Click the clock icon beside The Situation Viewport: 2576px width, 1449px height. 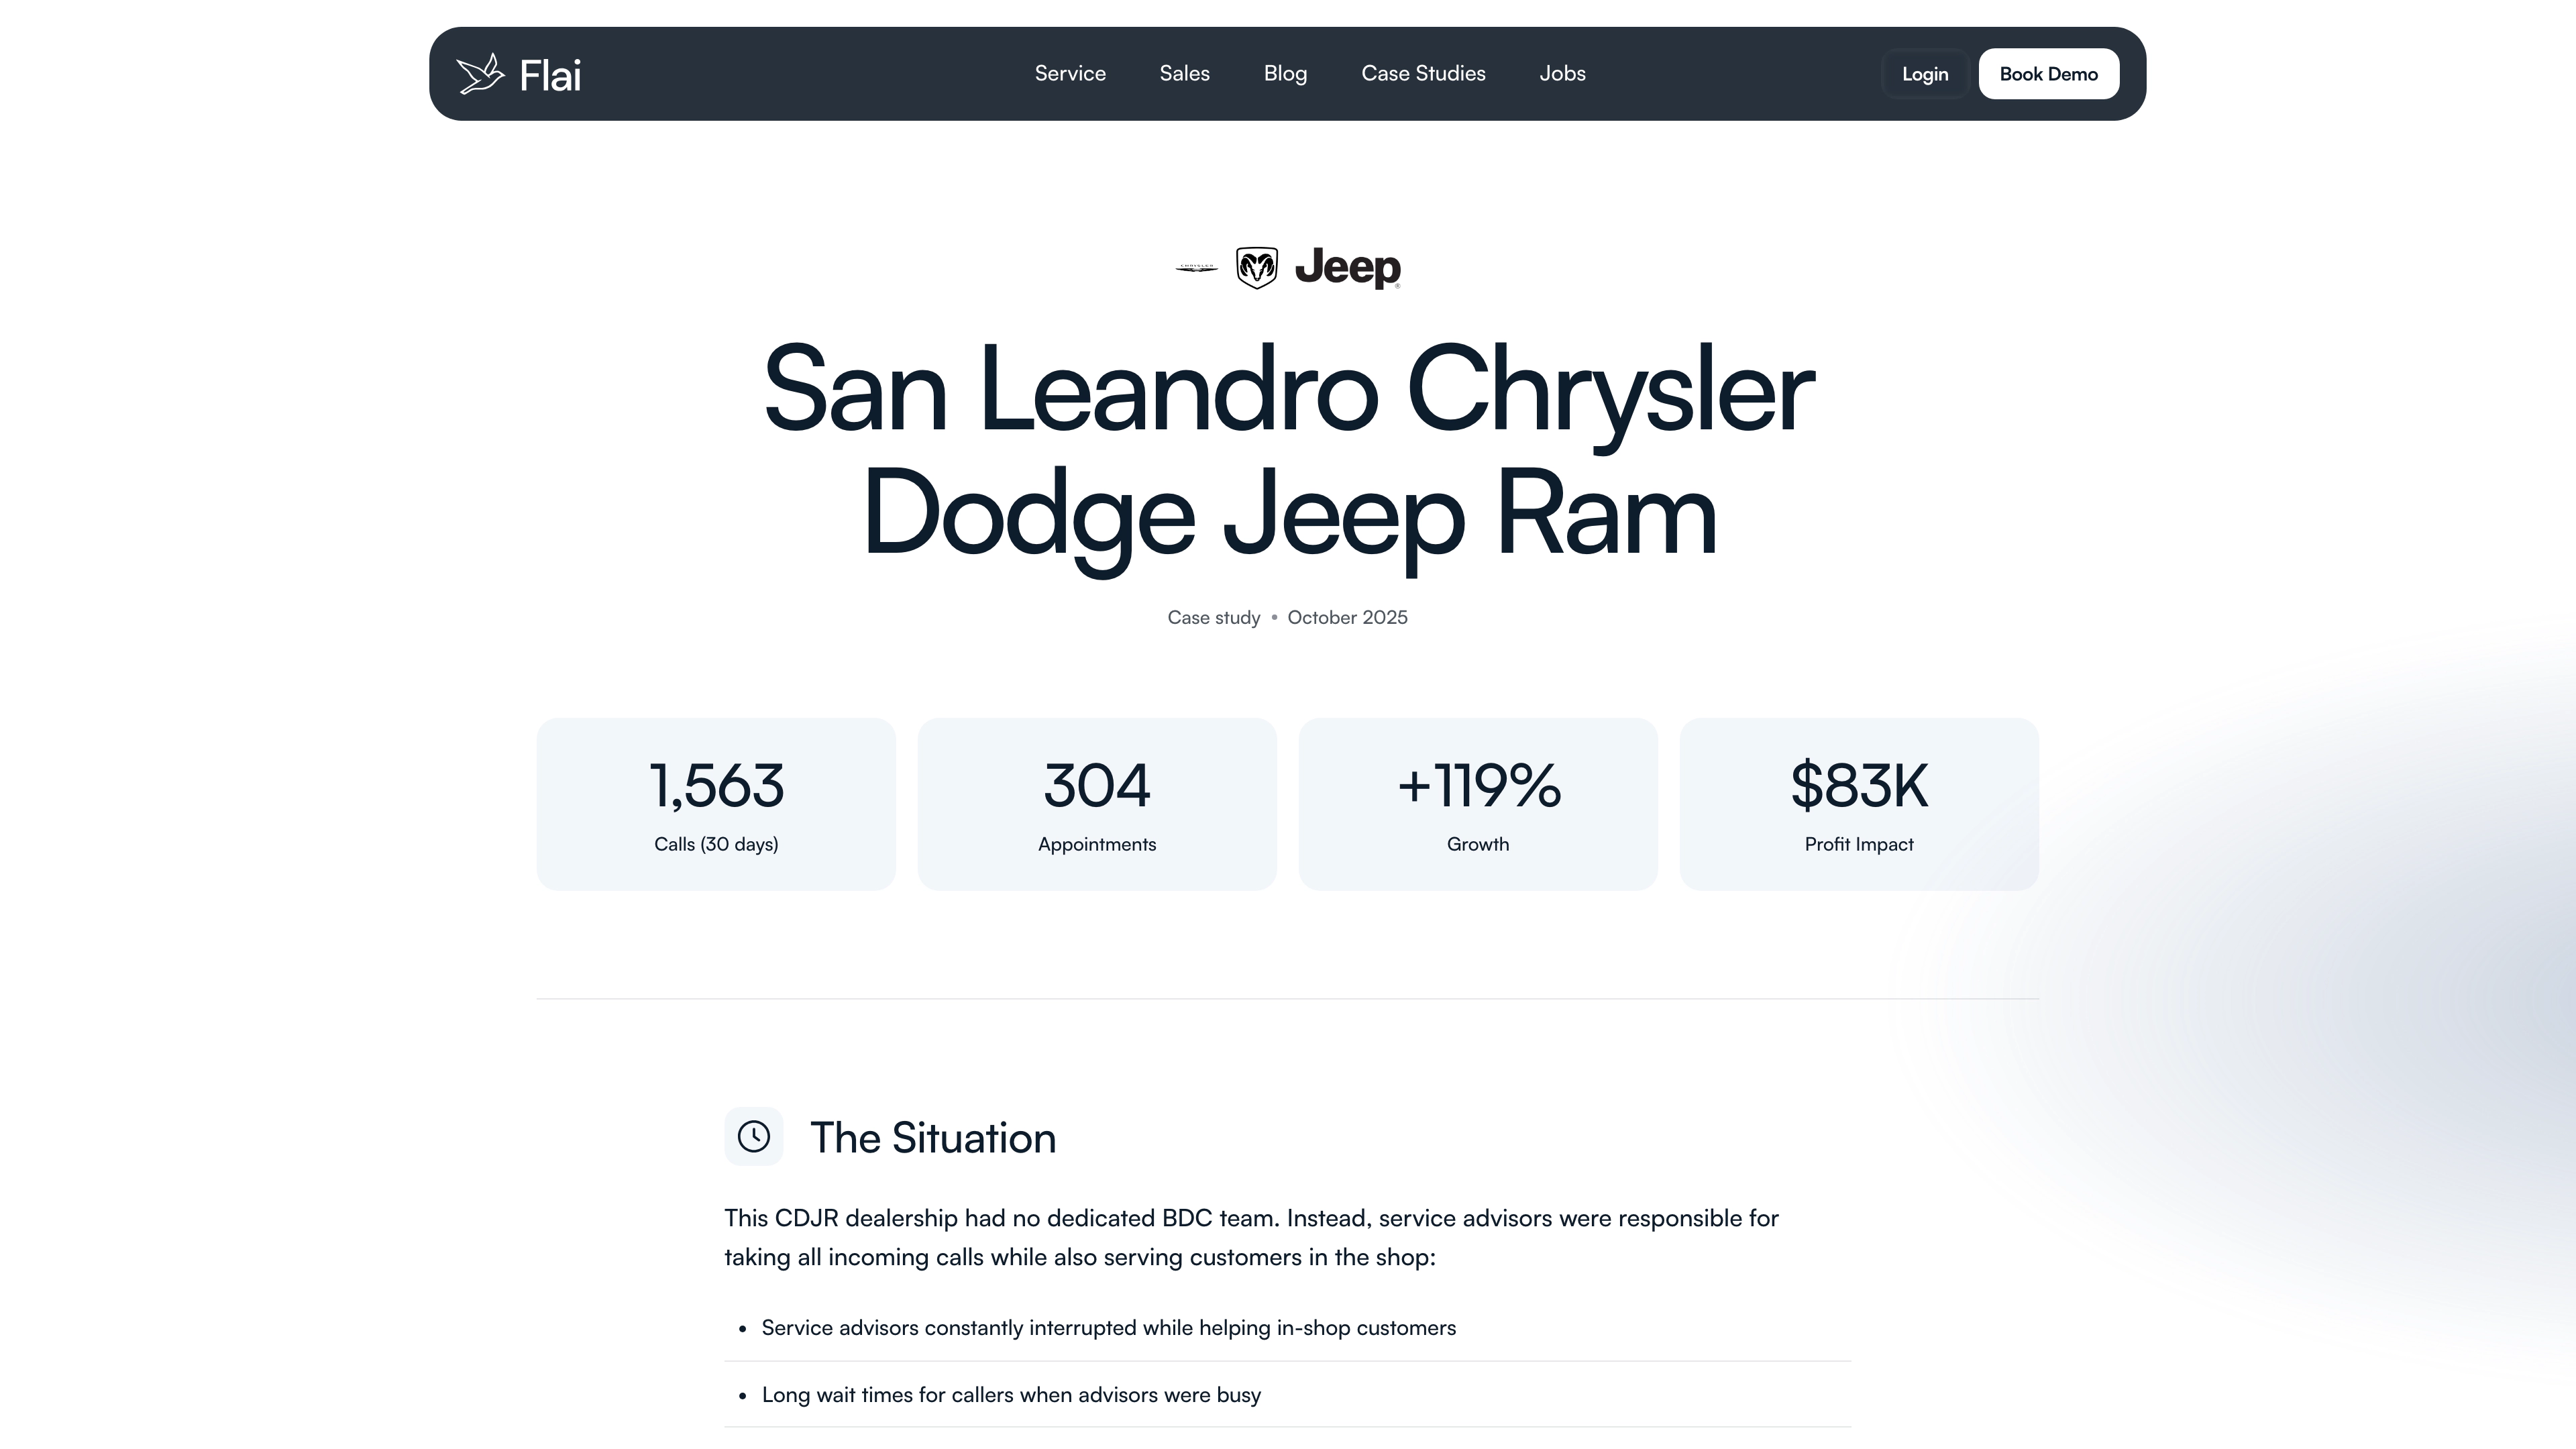click(754, 1136)
